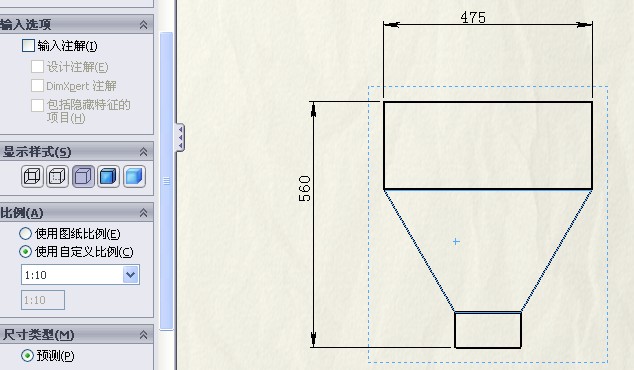634x370 pixels.
Task: Click the property panel vertical scrollbar
Action: point(166,181)
